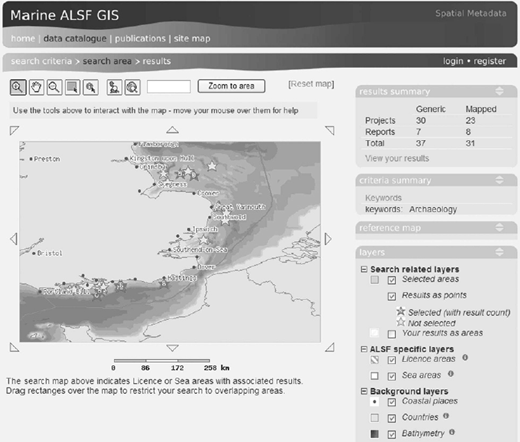
Task: Select the zoom out magnifier tool
Action: coord(54,87)
